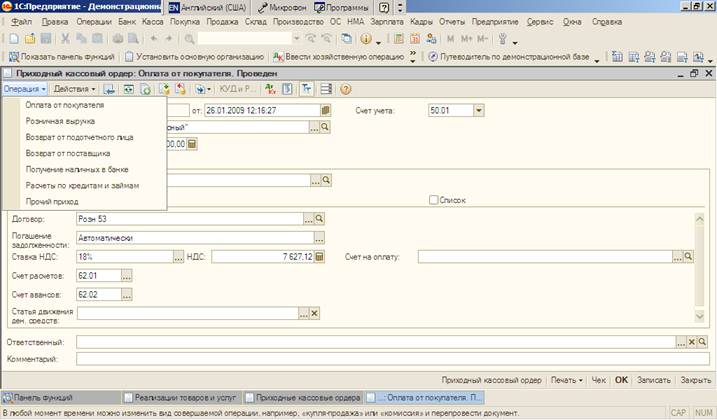Click the search magnifier icon in main toolbar
This screenshot has width=717, height=420.
click(x=189, y=39)
